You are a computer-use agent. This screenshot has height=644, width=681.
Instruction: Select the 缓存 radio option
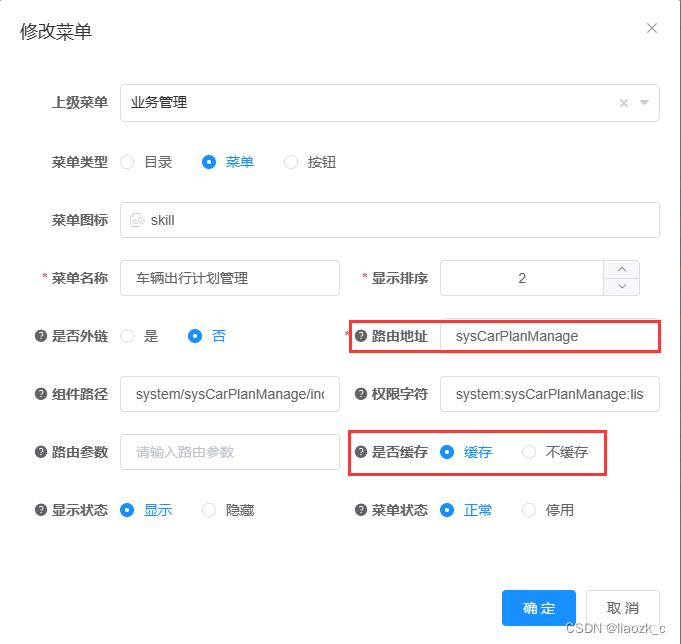pyautogui.click(x=447, y=452)
